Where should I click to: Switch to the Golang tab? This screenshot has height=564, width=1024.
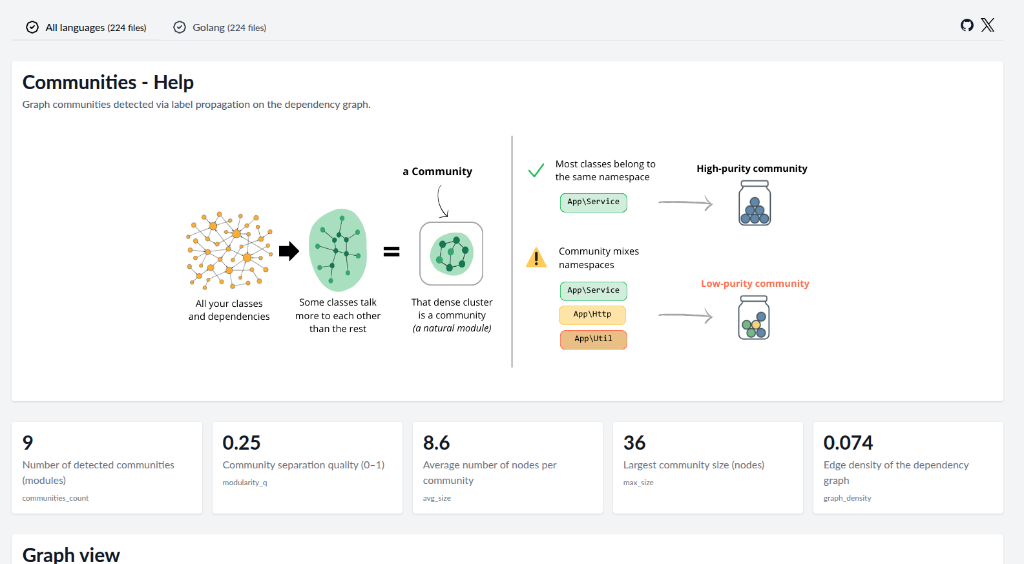point(220,28)
